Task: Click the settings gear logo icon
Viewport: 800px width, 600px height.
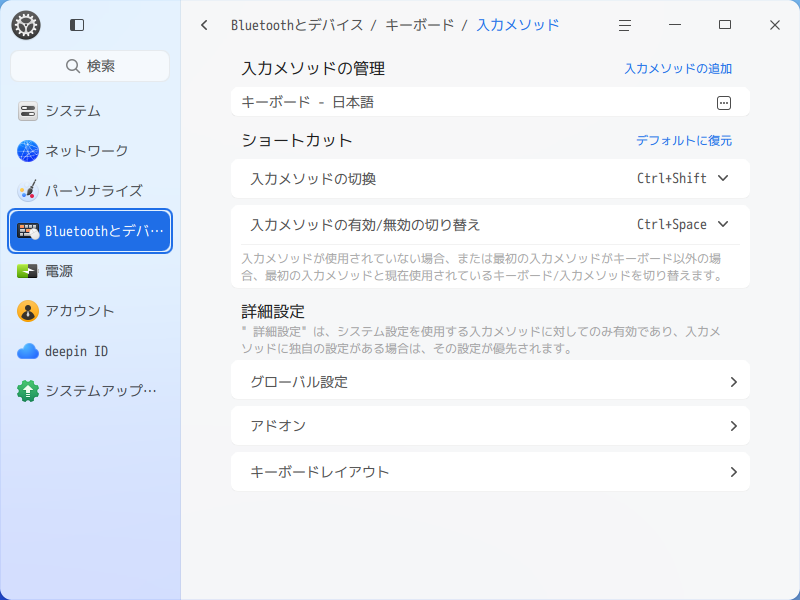Action: pos(26,25)
